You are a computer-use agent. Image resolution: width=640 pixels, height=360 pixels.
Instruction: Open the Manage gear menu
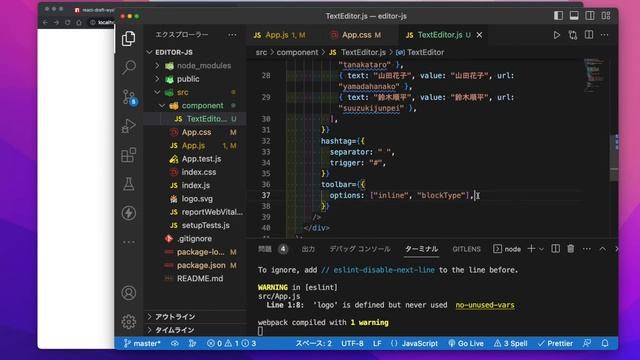point(129,322)
